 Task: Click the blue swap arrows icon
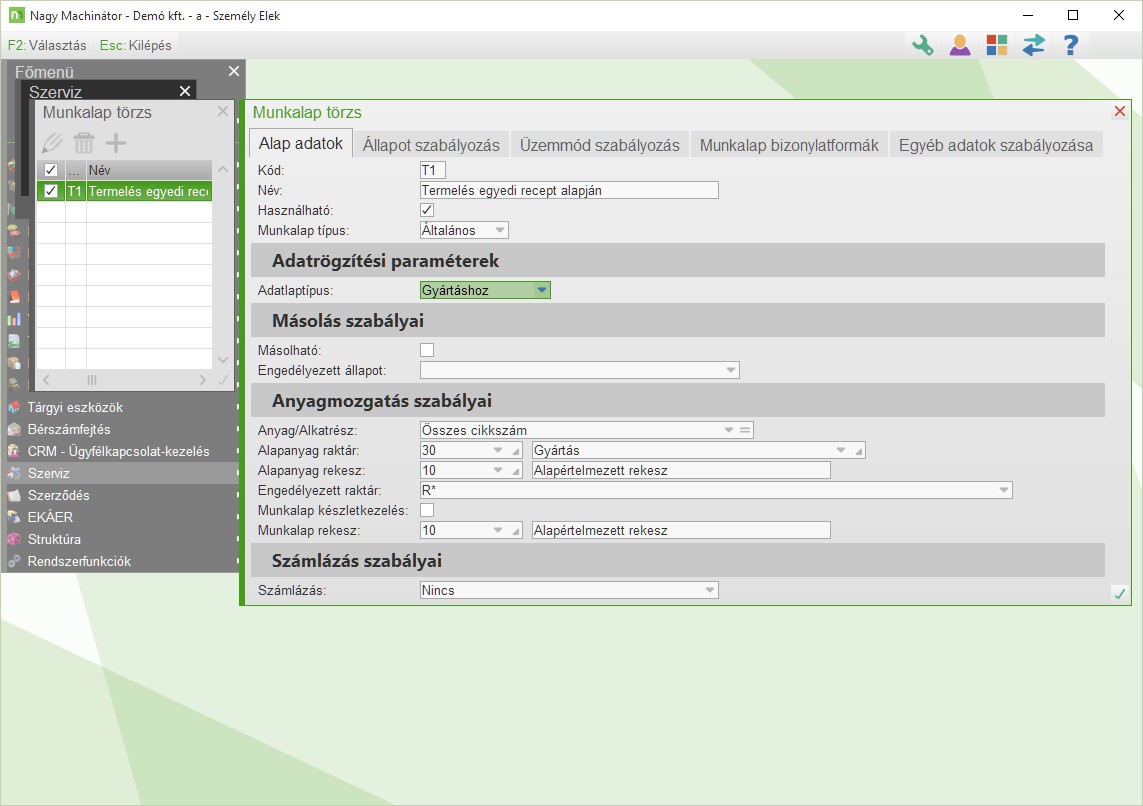[x=1033, y=45]
